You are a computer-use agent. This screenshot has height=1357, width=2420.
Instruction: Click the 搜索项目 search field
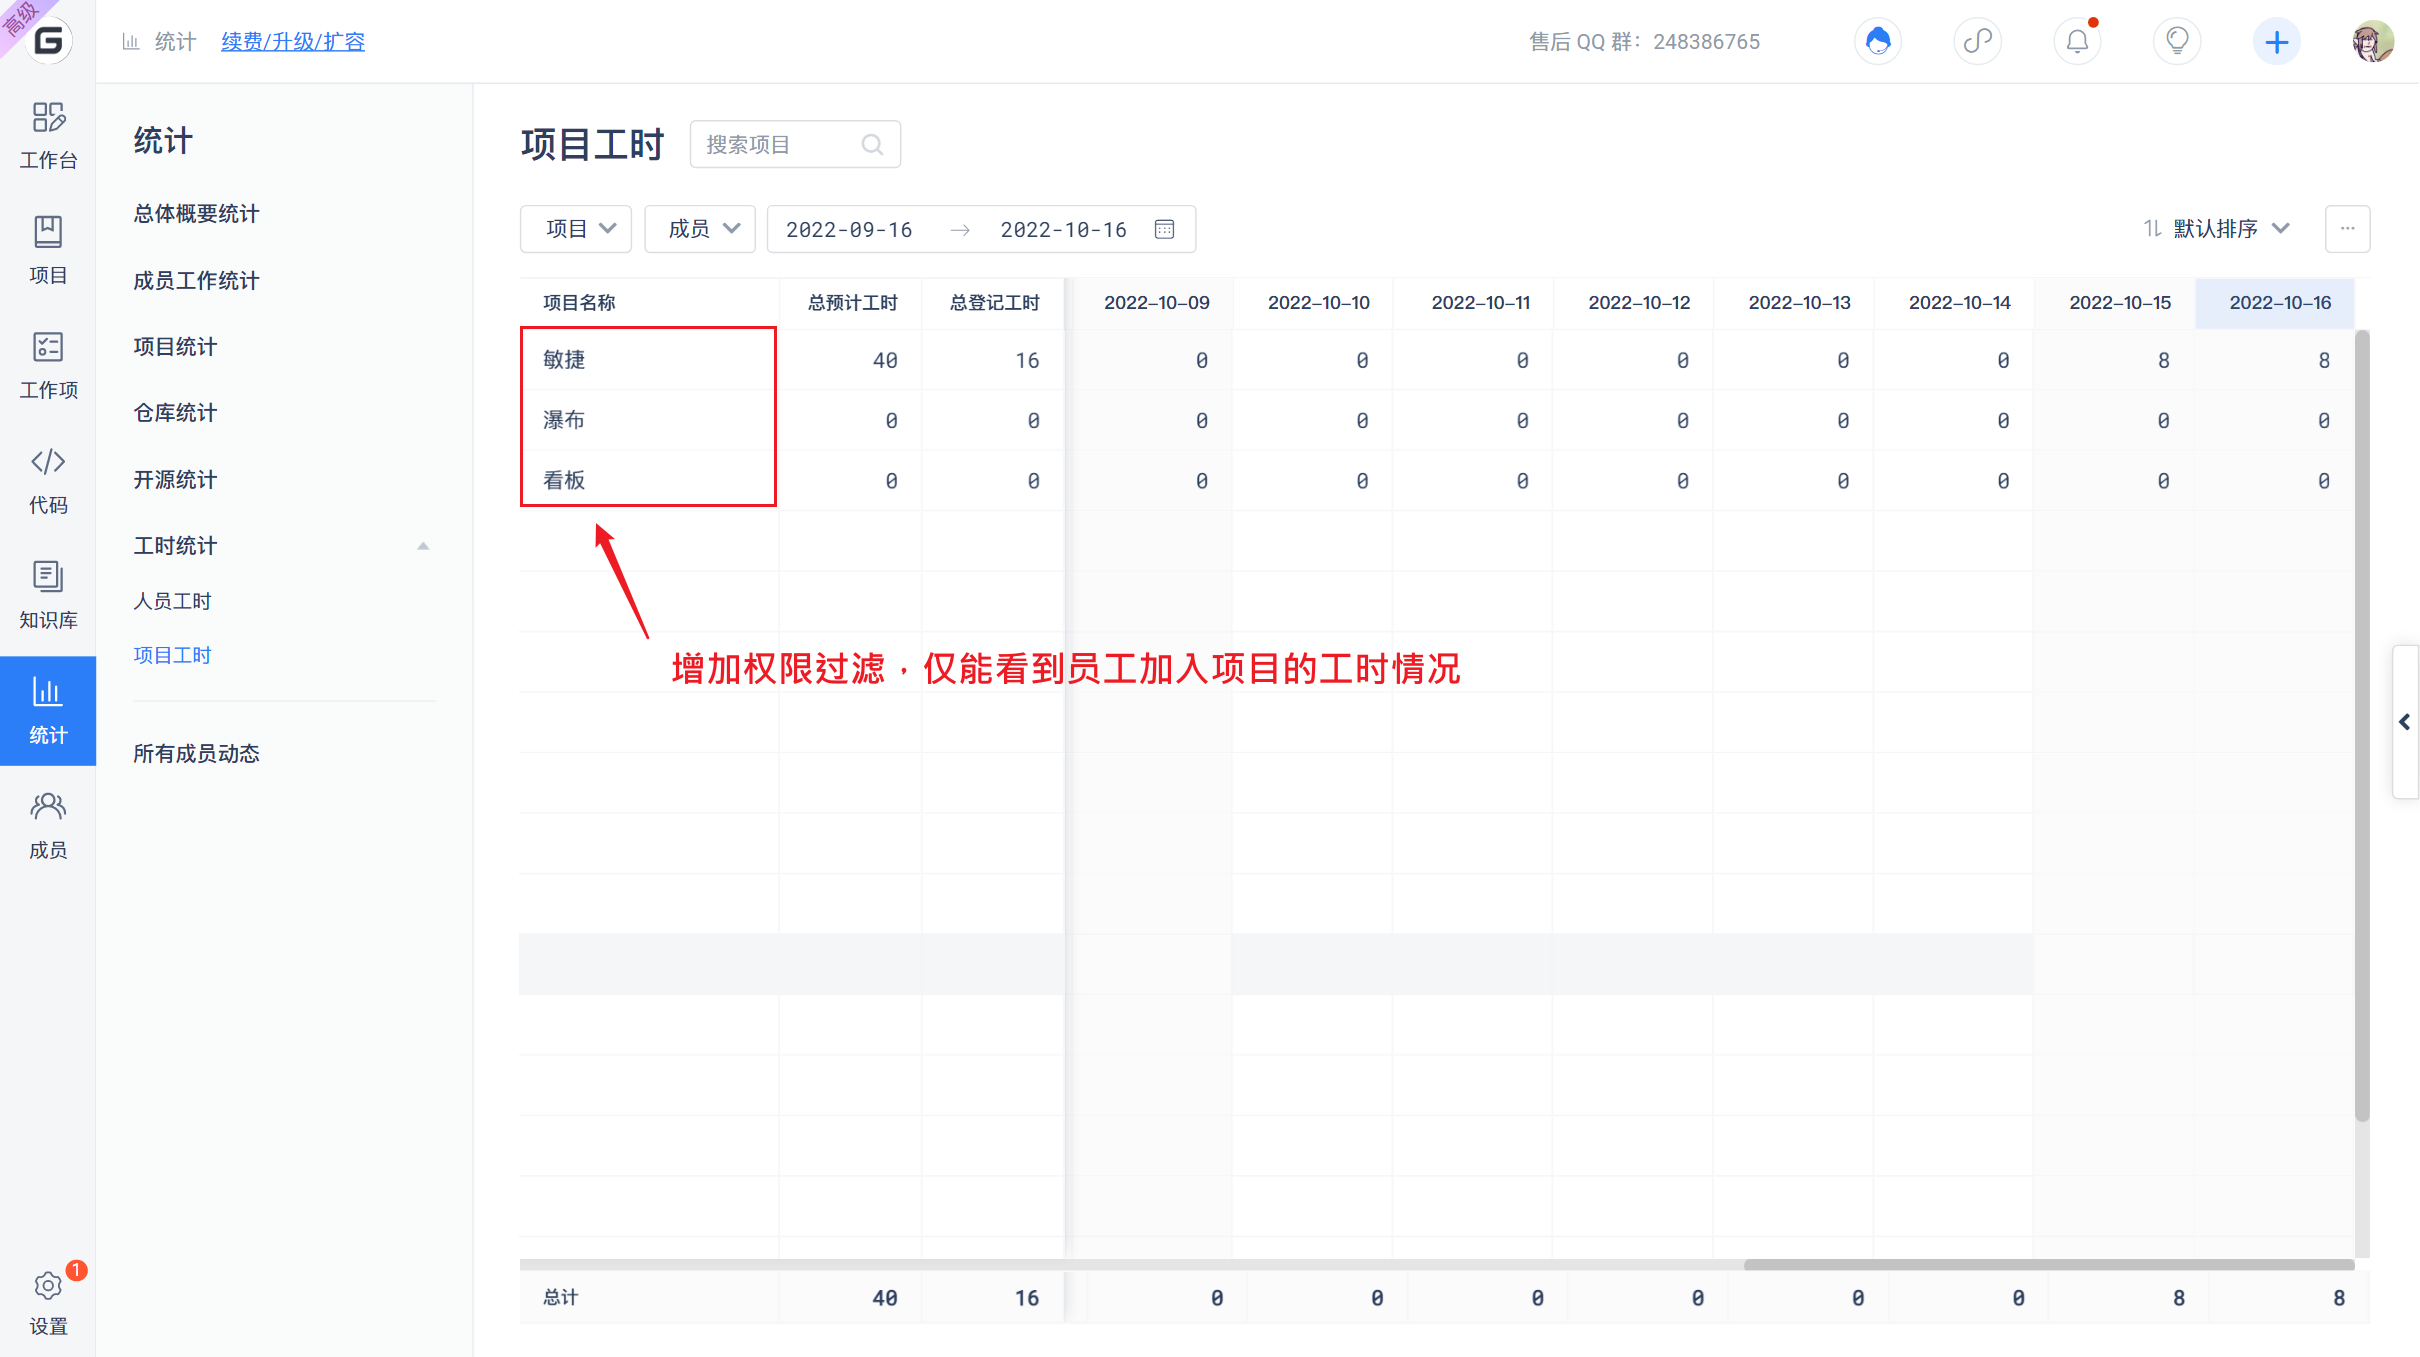(795, 145)
